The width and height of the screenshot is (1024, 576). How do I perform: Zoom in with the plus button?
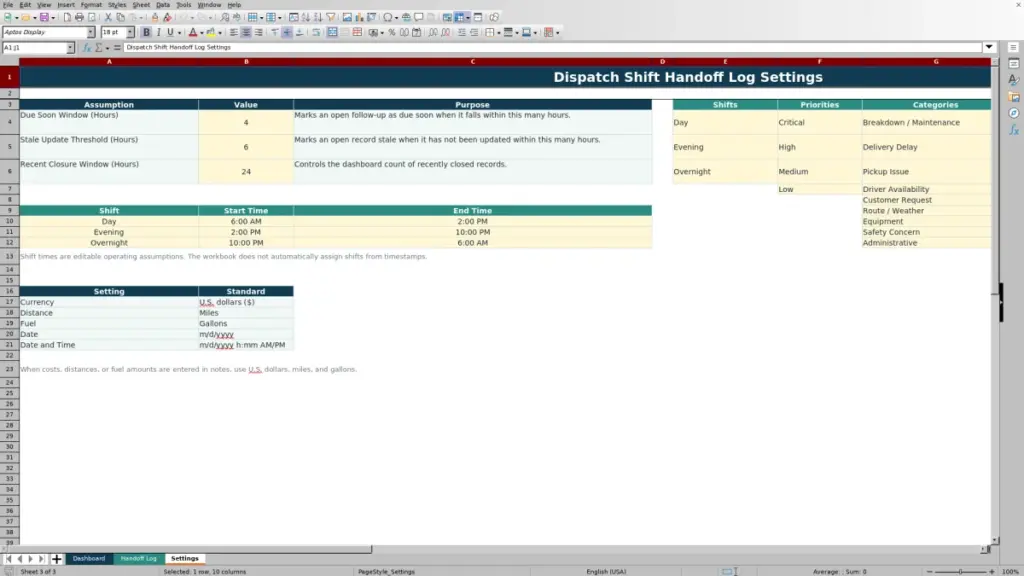pos(991,571)
